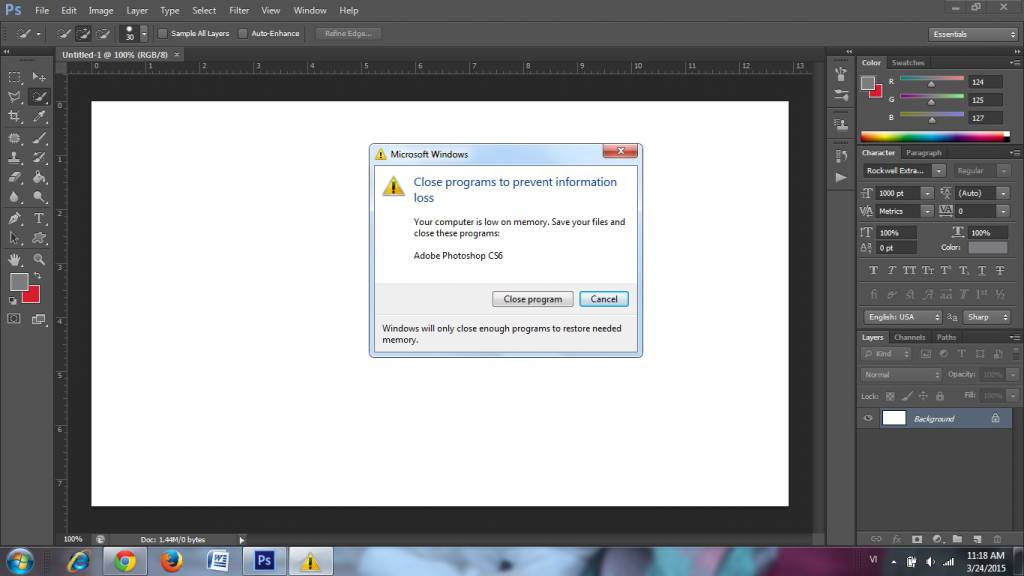1024x576 pixels.
Task: Toggle Quick Mask mode
Action: click(x=14, y=319)
